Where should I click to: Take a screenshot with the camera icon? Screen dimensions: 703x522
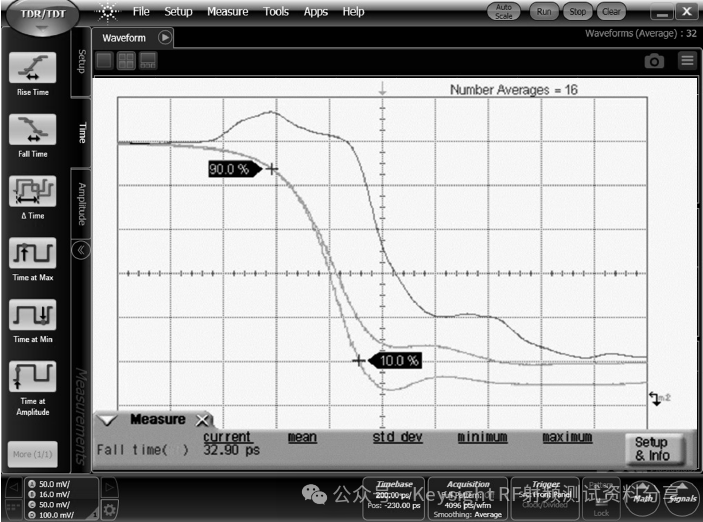point(654,61)
